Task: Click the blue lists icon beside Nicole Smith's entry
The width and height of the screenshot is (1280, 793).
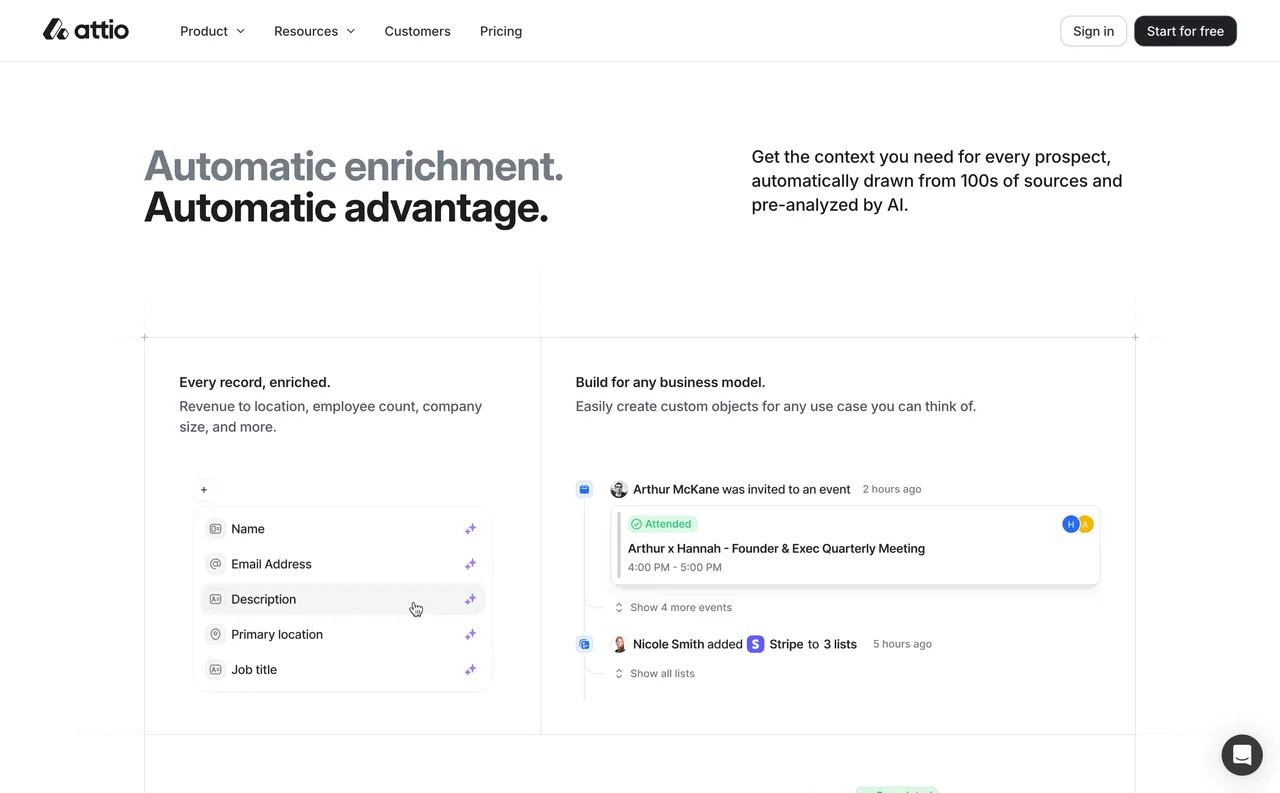Action: (x=584, y=644)
